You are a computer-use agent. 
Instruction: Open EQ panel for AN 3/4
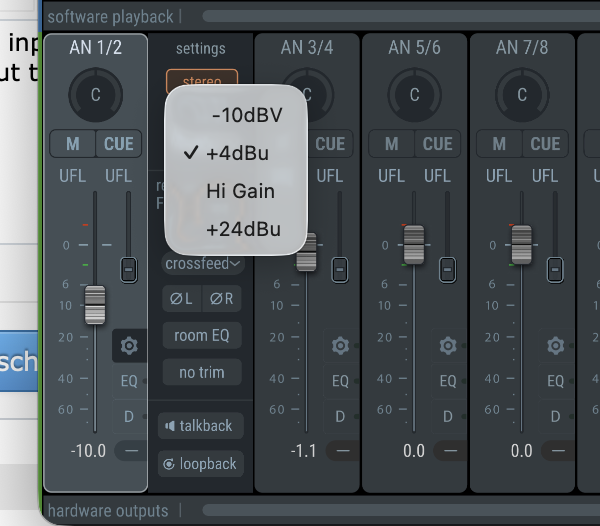[x=340, y=381]
